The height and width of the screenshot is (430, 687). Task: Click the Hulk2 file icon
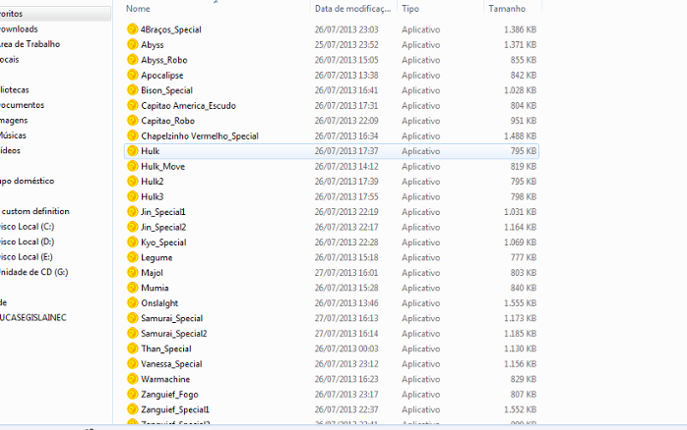point(132,181)
